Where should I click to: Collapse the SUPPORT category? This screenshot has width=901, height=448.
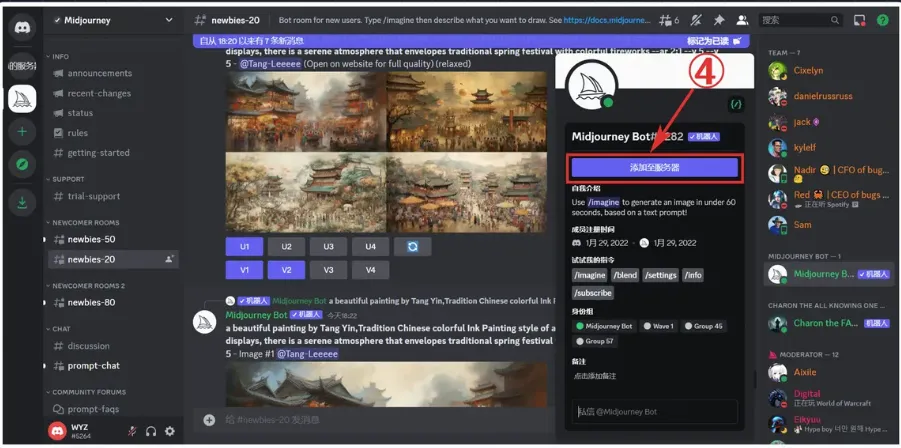click(68, 179)
